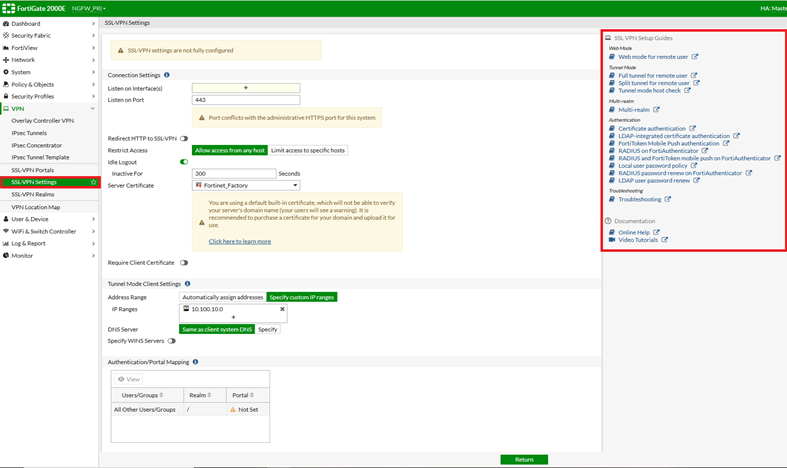Open IPsec Concentrator page
The width and height of the screenshot is (787, 468).
coord(37,145)
